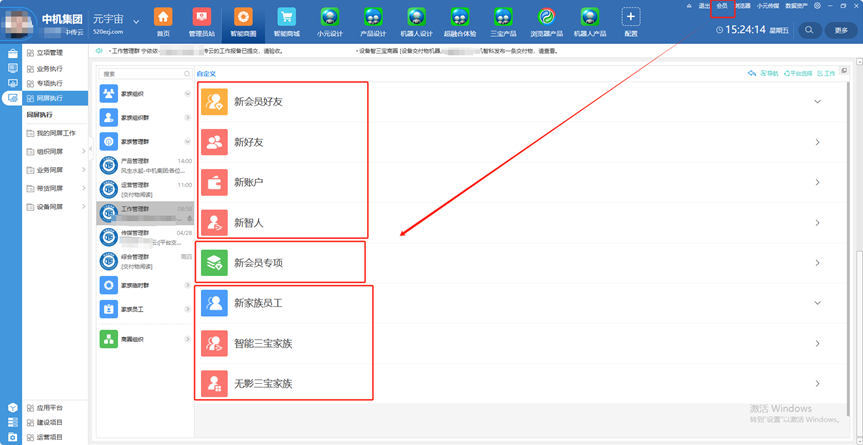Open the 三宝产品 app icon

point(503,17)
